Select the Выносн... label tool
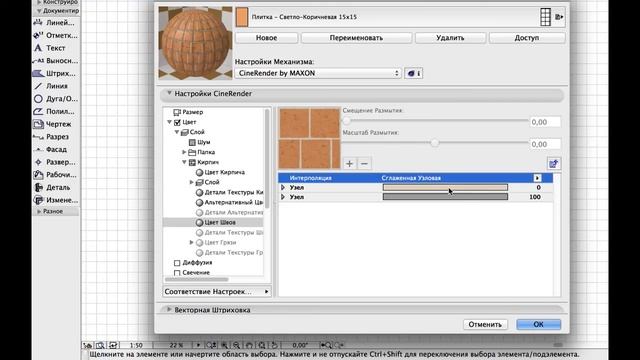Viewport: 640px width, 360px height. pyautogui.click(x=56, y=61)
